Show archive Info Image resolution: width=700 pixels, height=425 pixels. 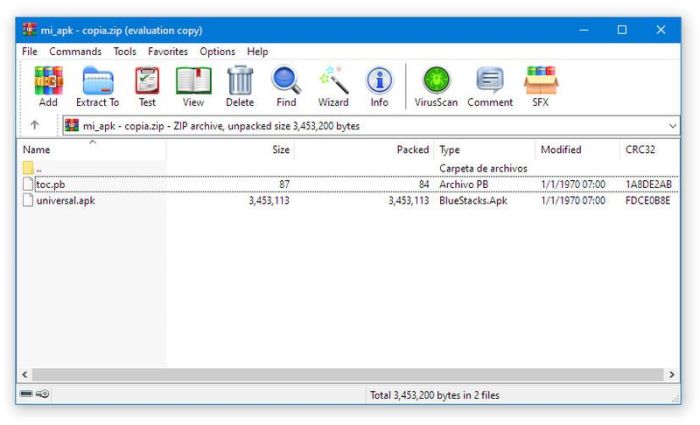[379, 86]
